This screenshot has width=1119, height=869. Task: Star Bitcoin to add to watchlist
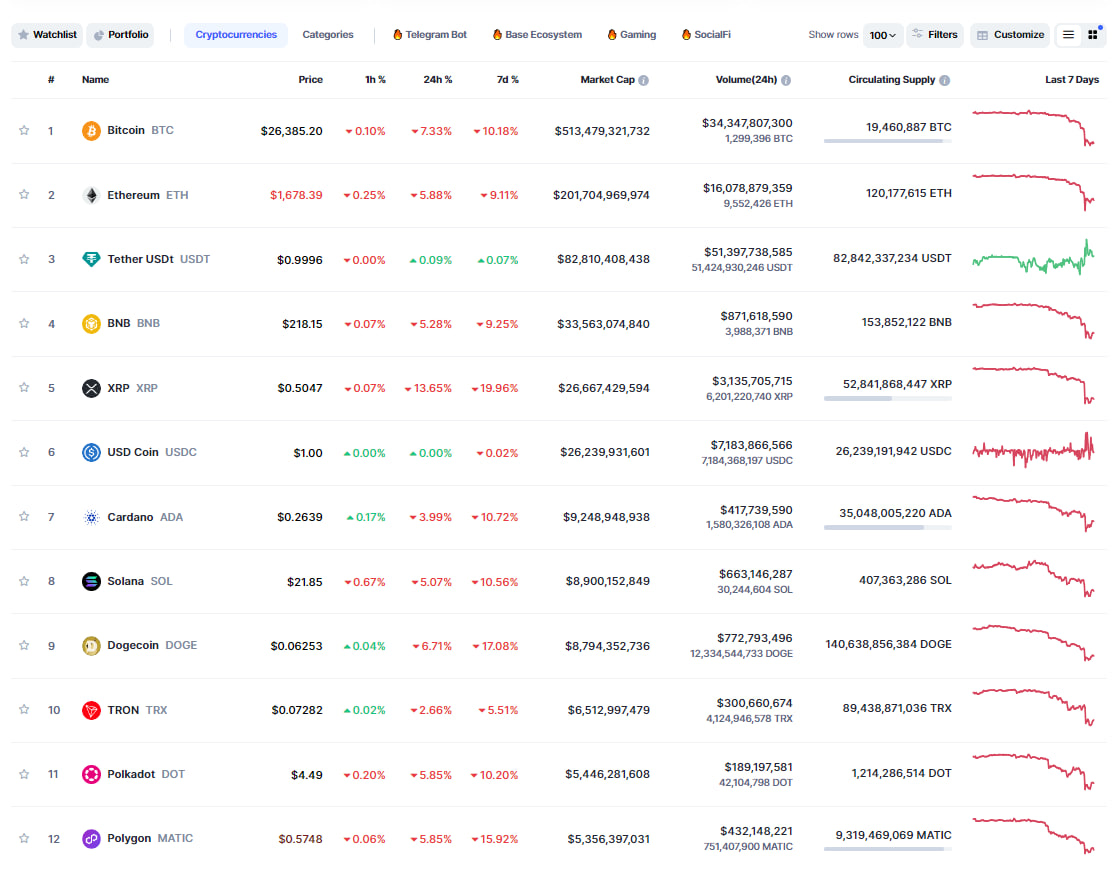[24, 130]
